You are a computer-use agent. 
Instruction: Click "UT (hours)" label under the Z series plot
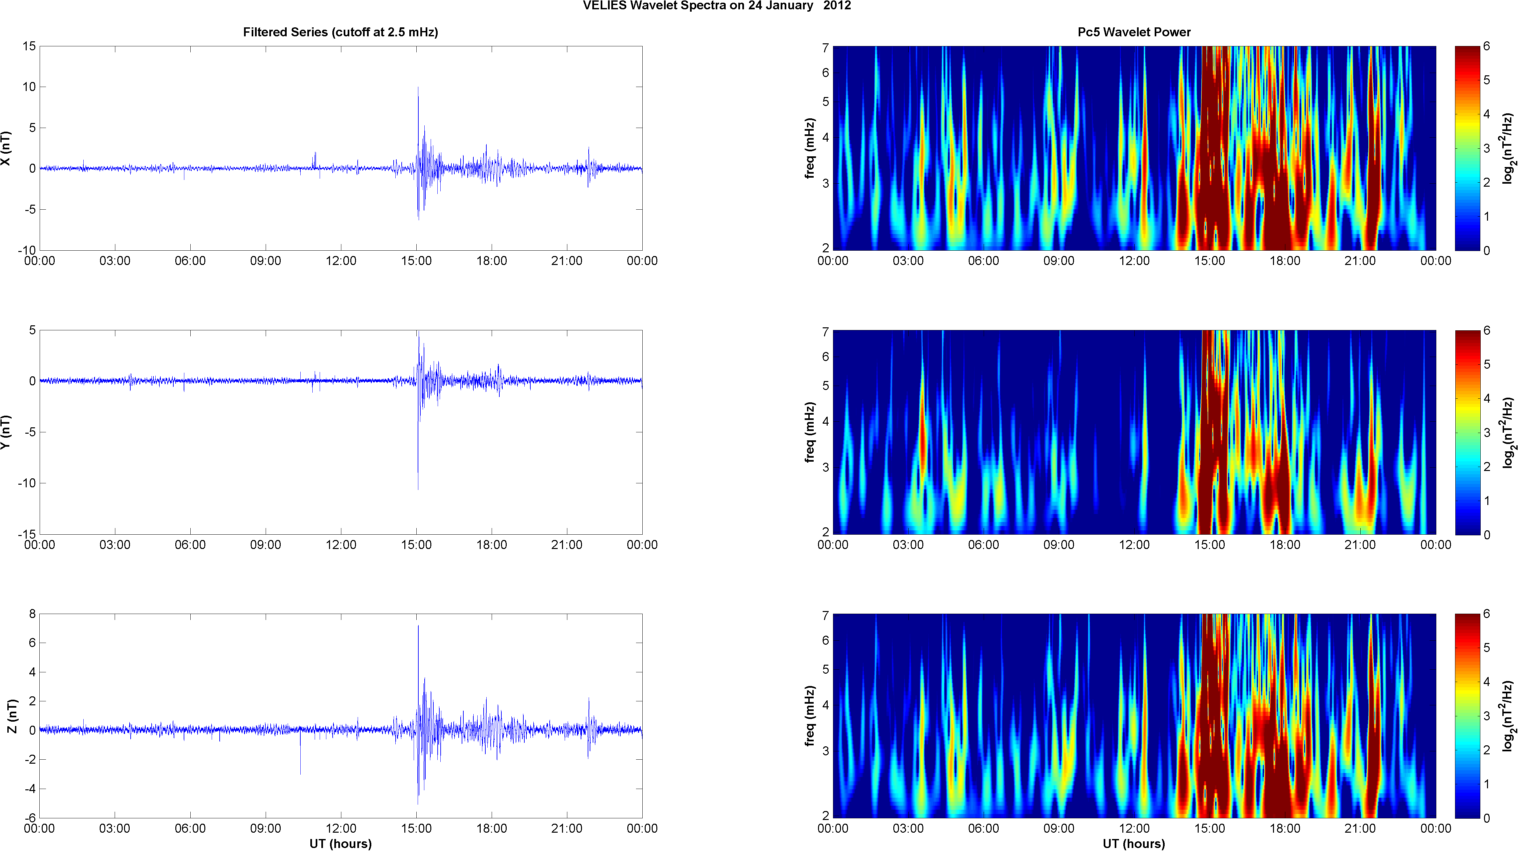pyautogui.click(x=340, y=843)
